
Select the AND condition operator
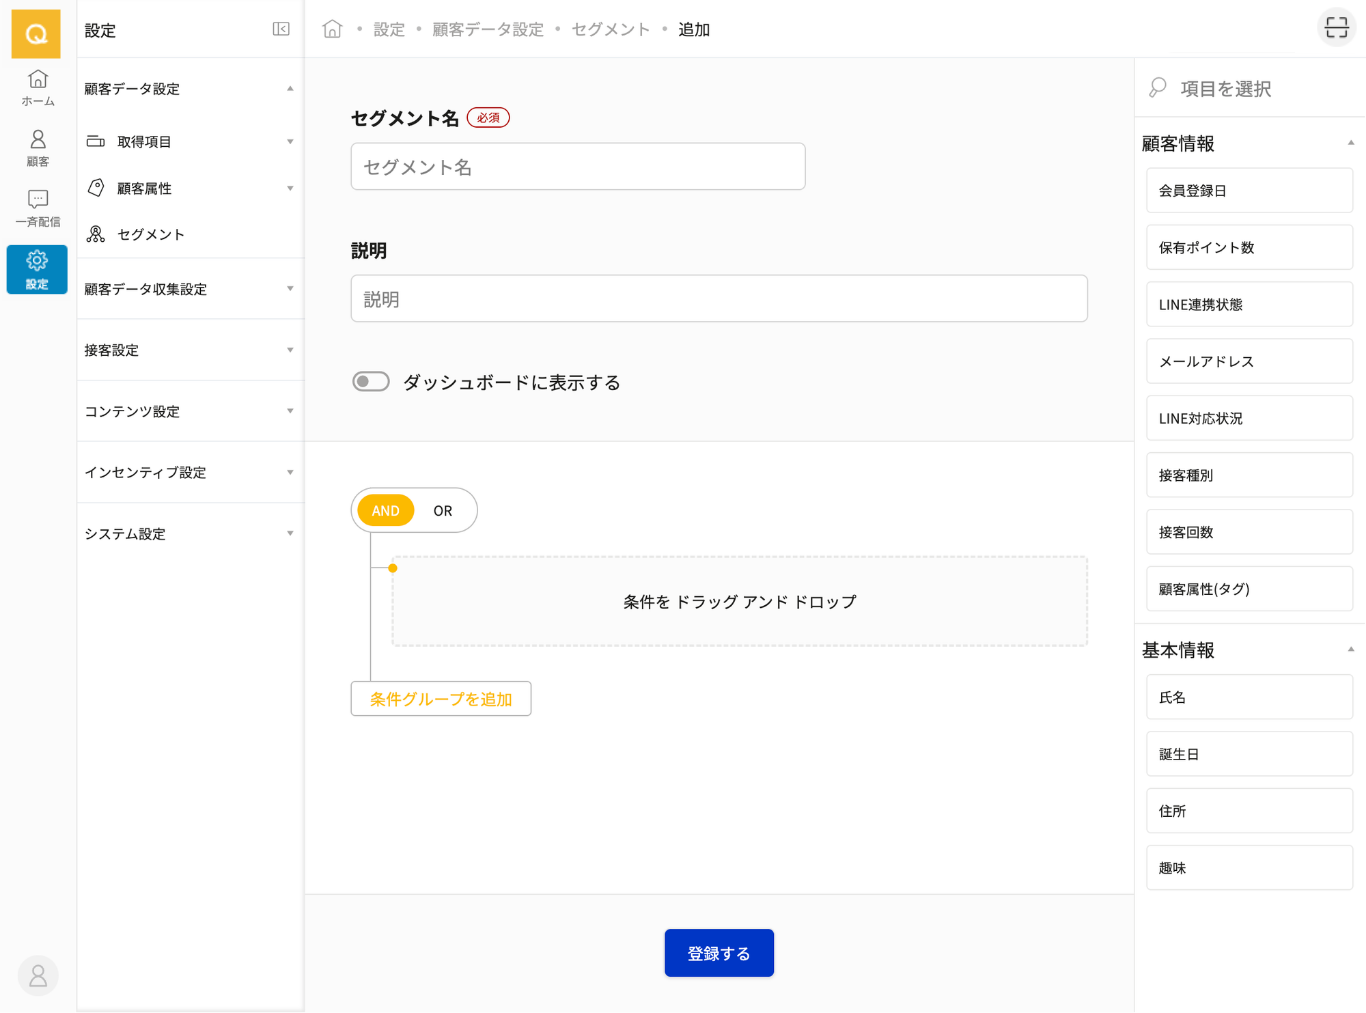(x=386, y=511)
